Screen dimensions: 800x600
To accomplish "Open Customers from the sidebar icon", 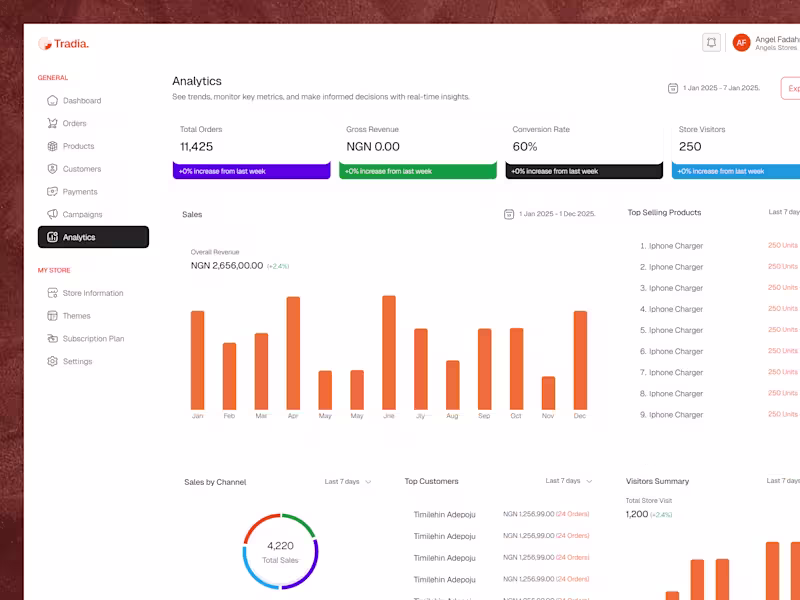I will [52, 168].
